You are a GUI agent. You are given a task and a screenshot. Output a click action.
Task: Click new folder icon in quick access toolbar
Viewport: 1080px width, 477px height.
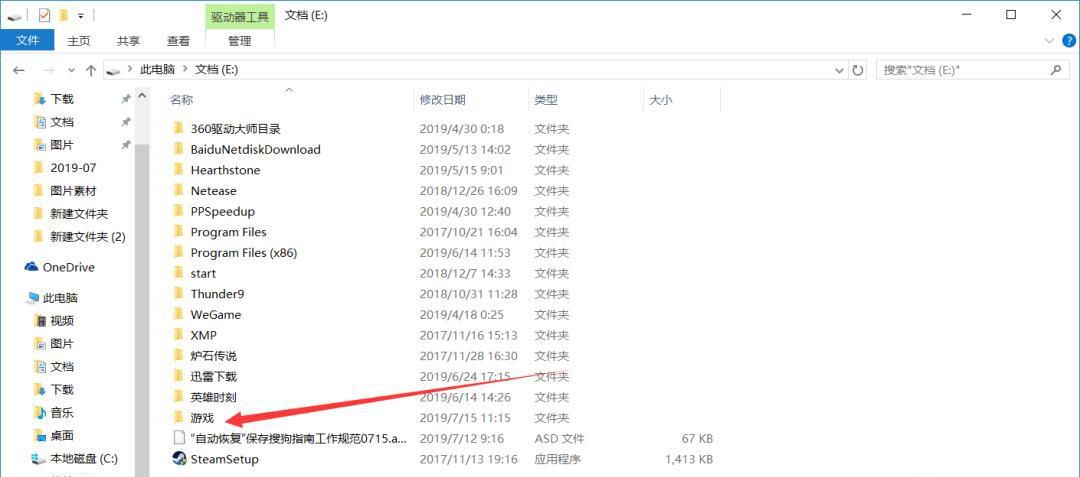click(x=63, y=14)
